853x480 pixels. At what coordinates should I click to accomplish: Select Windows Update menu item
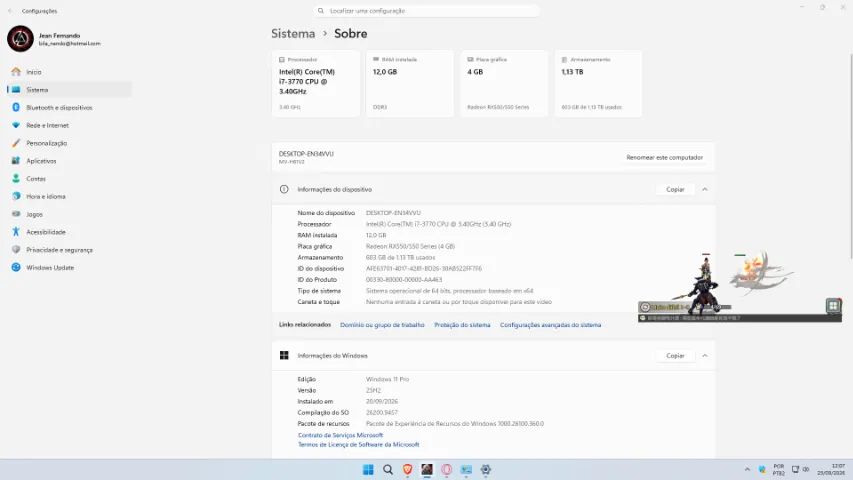[70, 267]
